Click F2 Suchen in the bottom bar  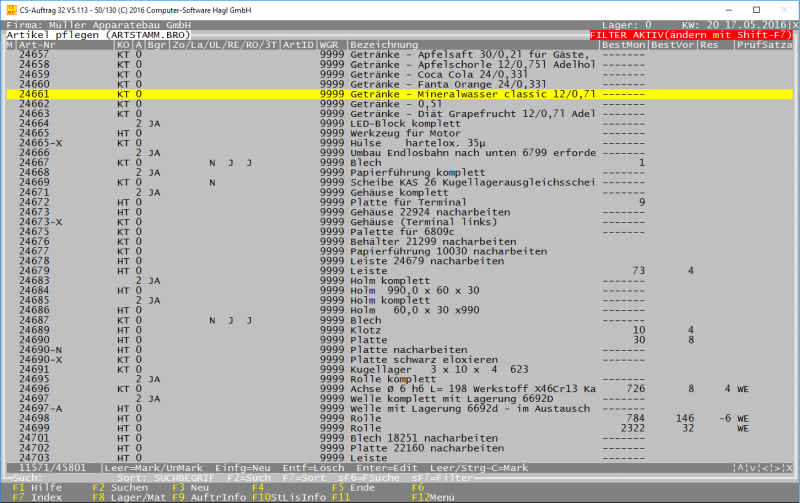click(x=112, y=486)
